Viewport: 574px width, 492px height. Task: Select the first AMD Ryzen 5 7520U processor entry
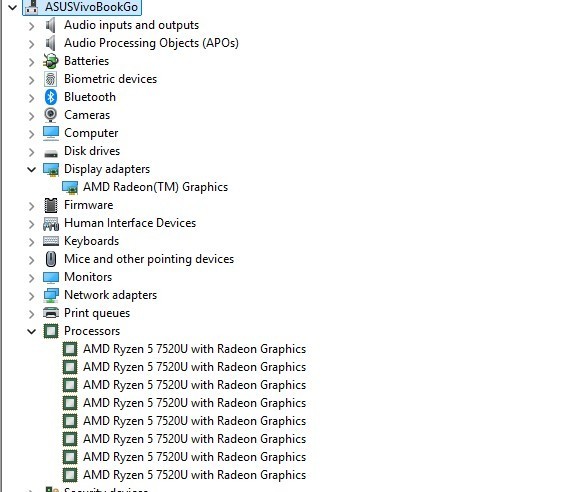[194, 349]
